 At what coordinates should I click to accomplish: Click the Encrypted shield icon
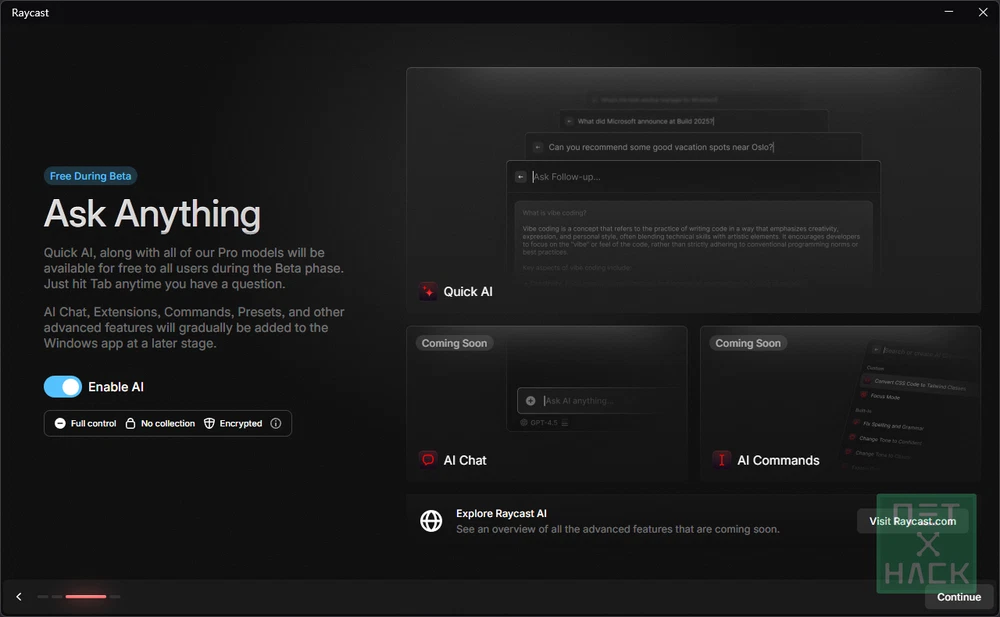(x=209, y=423)
